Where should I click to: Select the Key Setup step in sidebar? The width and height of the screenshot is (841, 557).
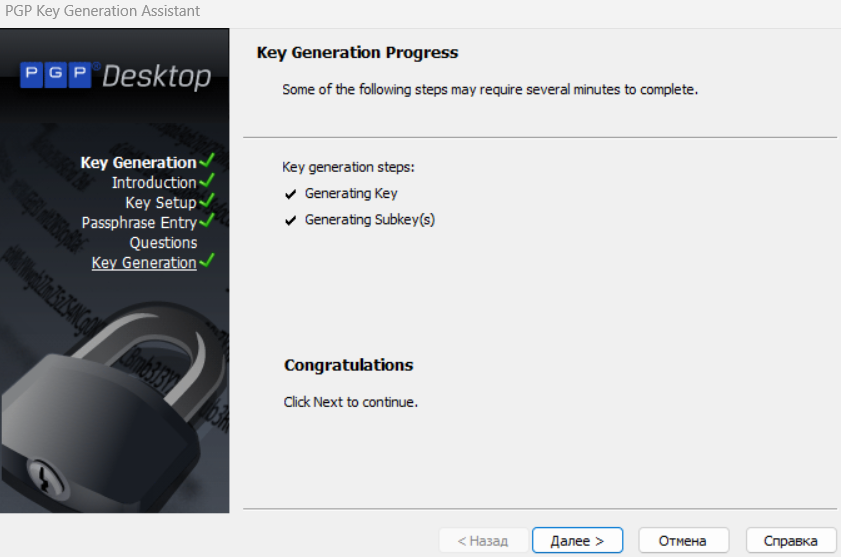161,203
